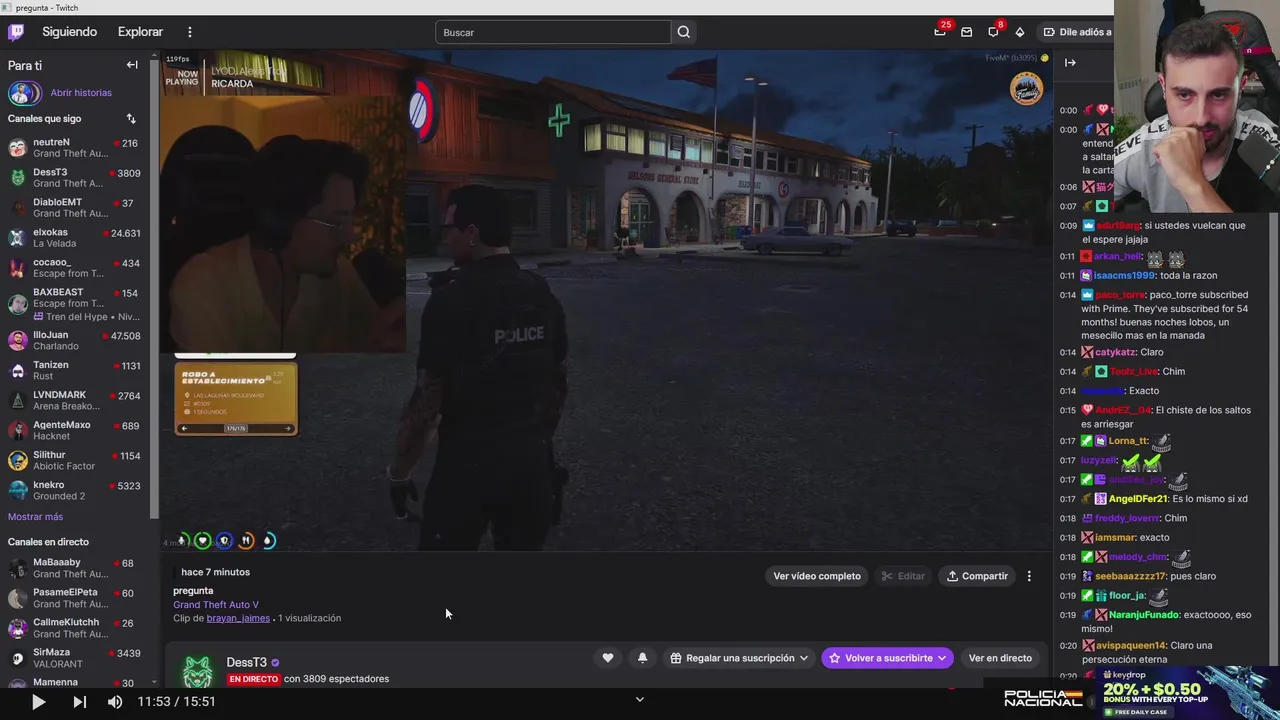Viewport: 1280px width, 720px height.
Task: Click the Dile adiós a button
Action: coord(1077,32)
